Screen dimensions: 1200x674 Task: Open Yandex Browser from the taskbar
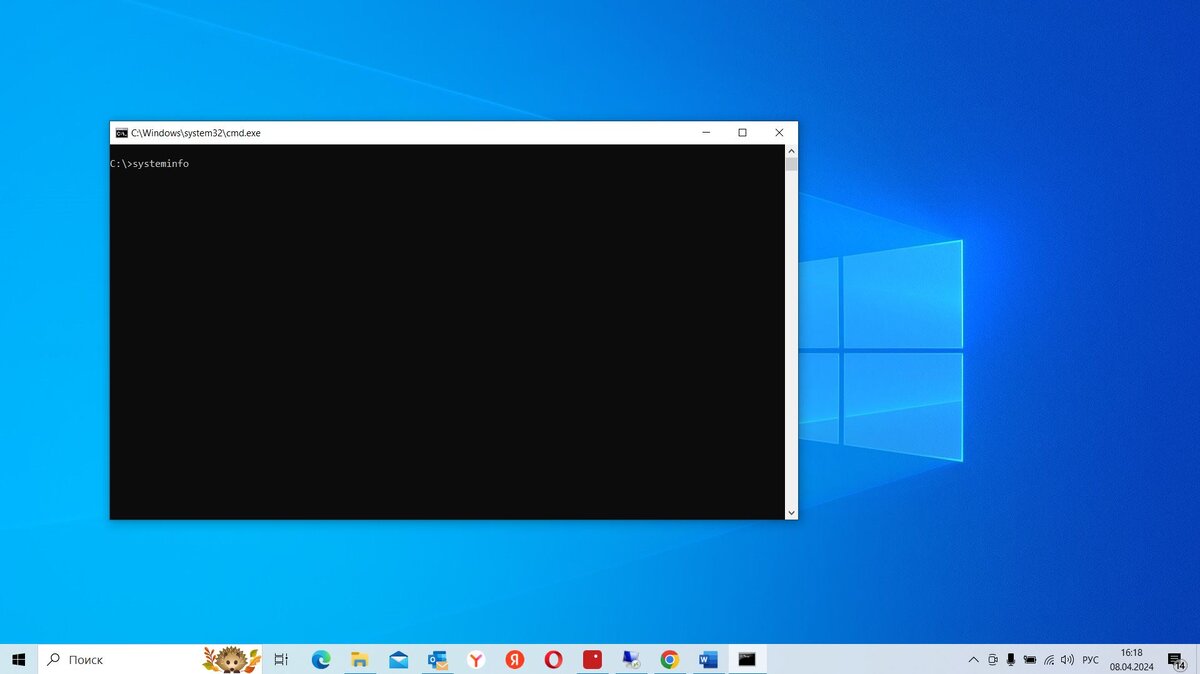(x=476, y=659)
